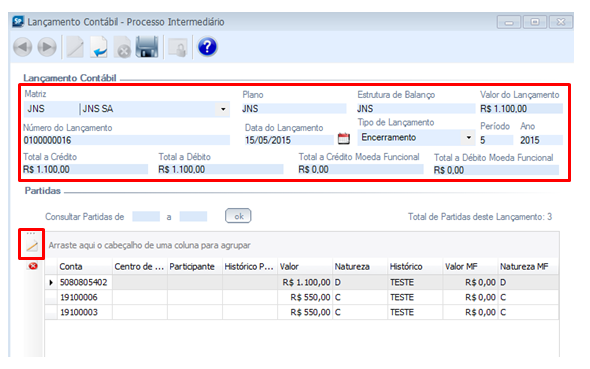The width and height of the screenshot is (590, 369).
Task: Click the Total a Débito field
Action: pyautogui.click(x=220, y=169)
